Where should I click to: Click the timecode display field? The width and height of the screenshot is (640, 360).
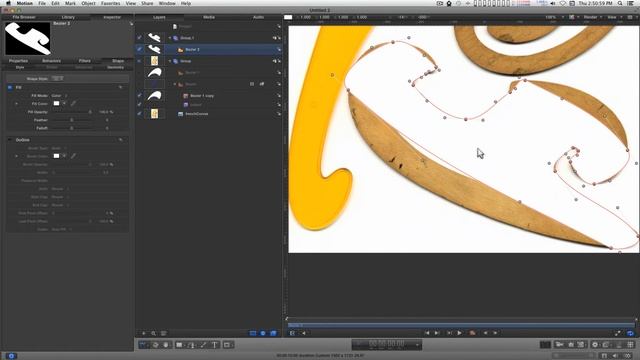[387, 344]
